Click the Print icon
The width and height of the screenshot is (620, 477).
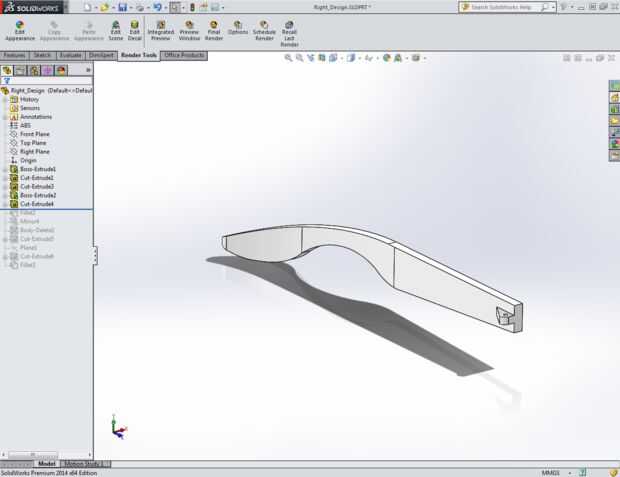140,7
